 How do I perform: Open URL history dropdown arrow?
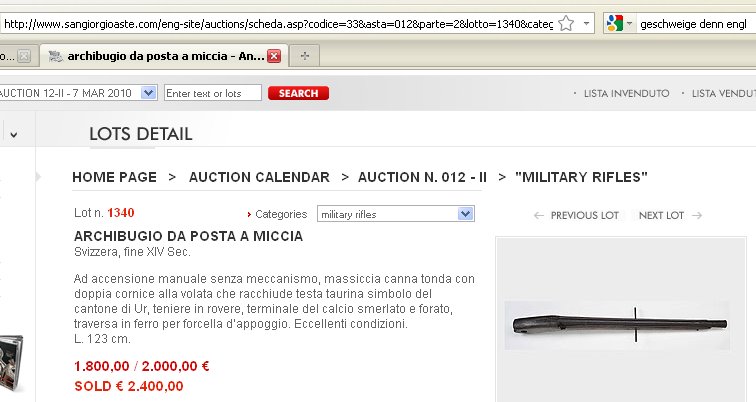click(x=586, y=23)
